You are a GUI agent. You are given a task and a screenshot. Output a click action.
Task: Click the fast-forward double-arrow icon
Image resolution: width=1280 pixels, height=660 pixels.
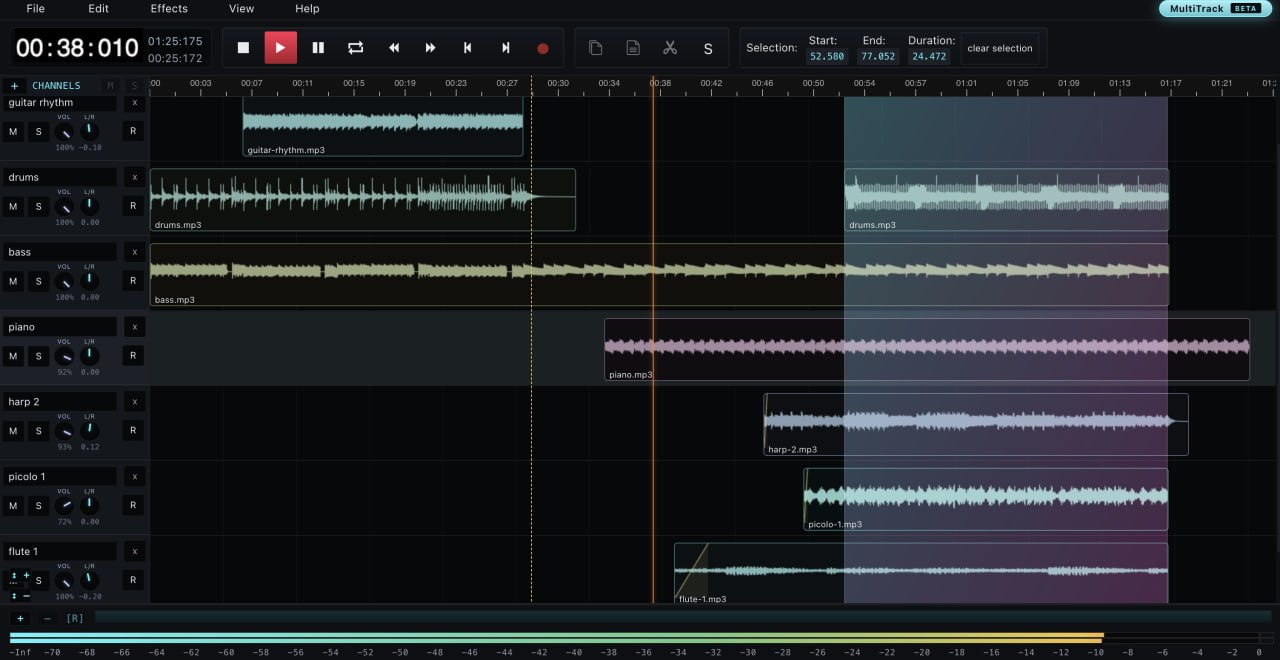point(431,47)
